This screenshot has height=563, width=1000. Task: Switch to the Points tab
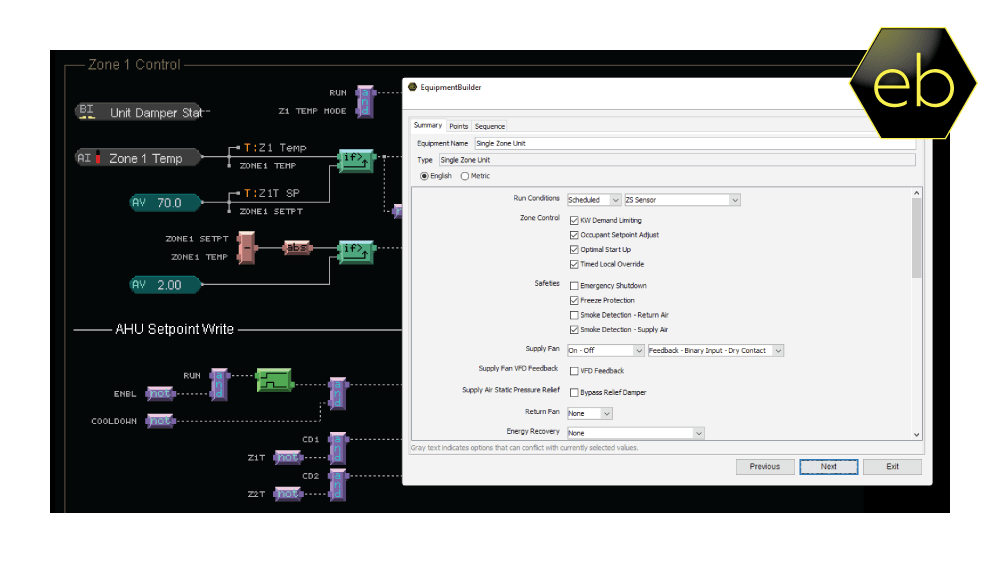pyautogui.click(x=458, y=126)
